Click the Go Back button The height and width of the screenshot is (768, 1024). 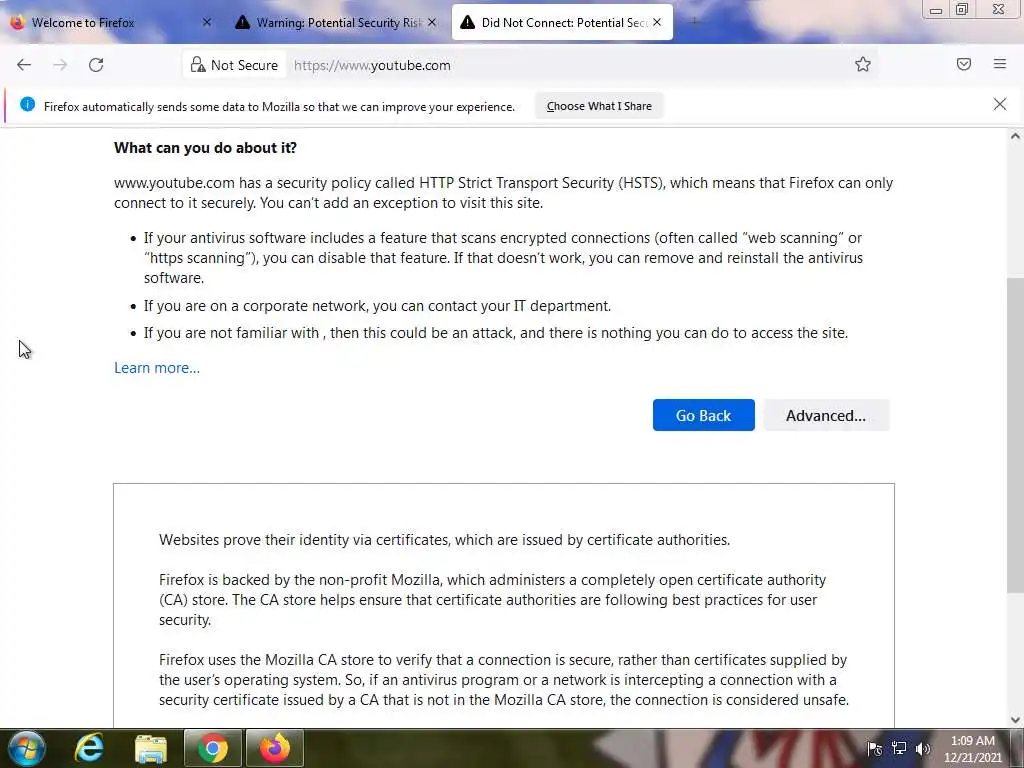(x=703, y=415)
